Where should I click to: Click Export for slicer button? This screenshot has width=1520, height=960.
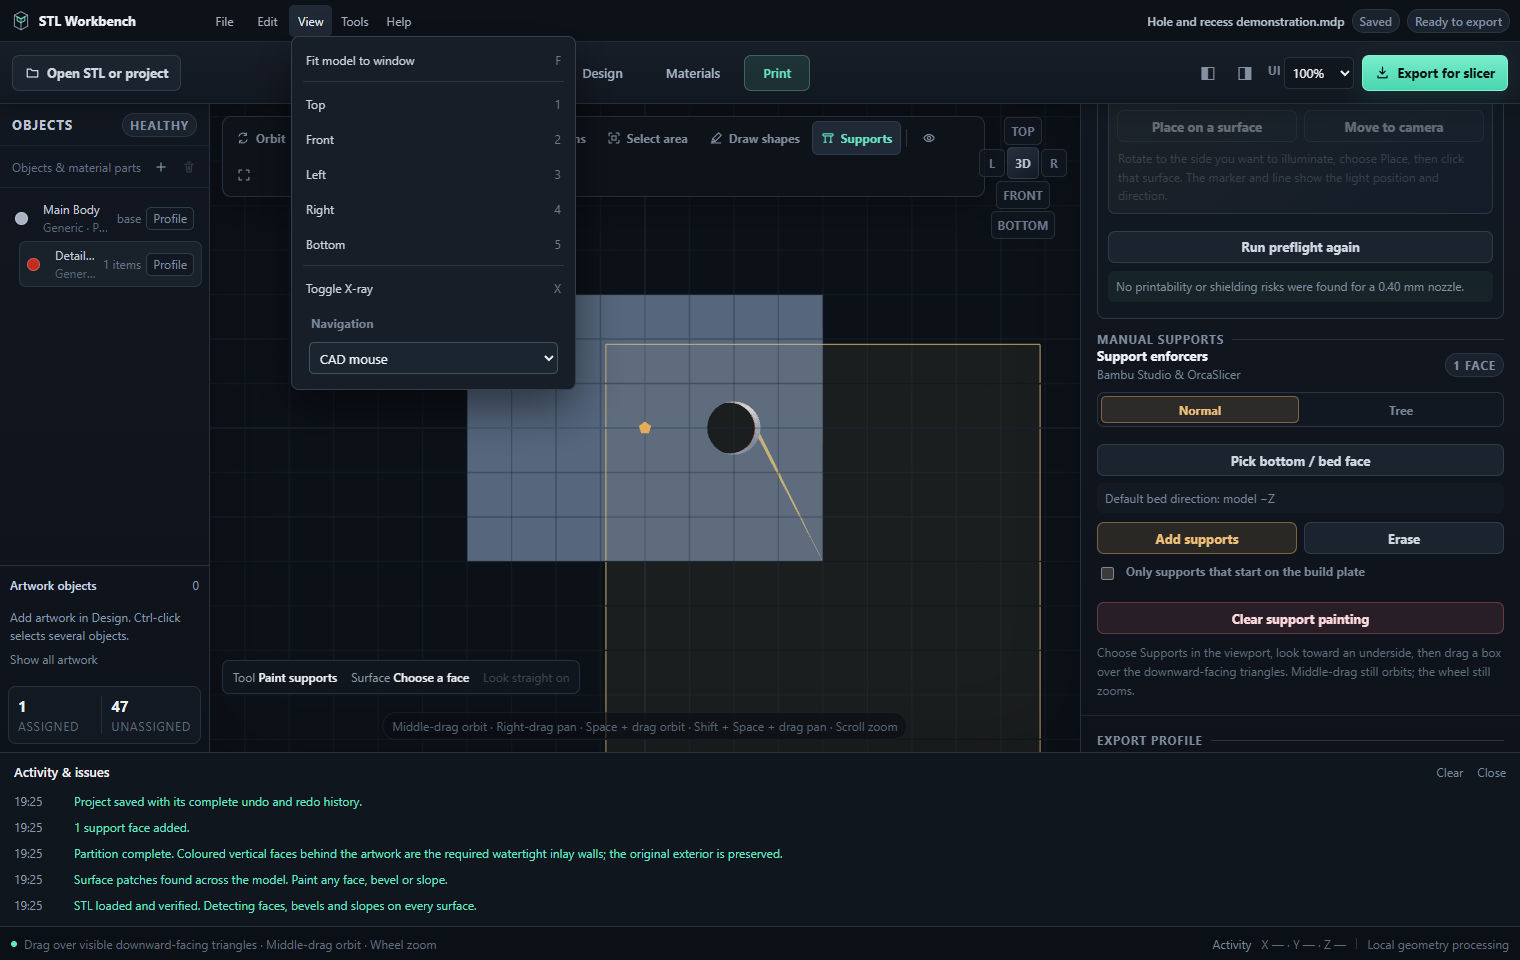pos(1435,73)
